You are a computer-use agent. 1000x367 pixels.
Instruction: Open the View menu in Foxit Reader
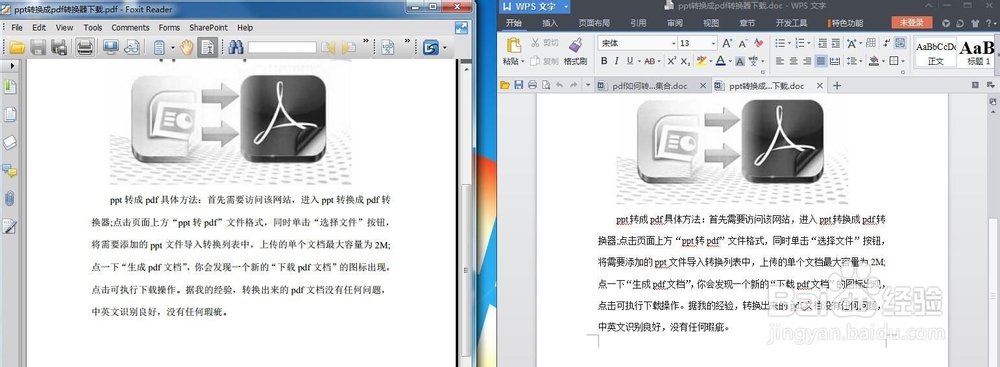click(64, 27)
